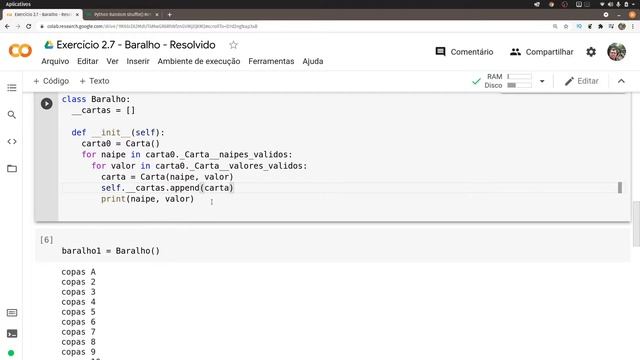Close the Exercício 2.7 browser tab
The width and height of the screenshot is (640, 360).
(x=77, y=14)
